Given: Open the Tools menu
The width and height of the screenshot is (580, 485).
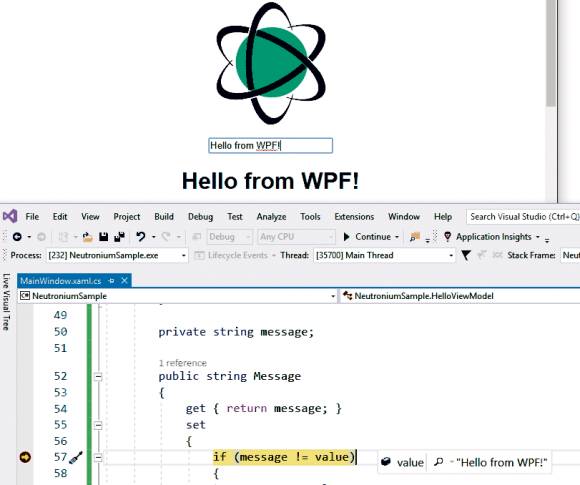Looking at the screenshot, I should tap(310, 216).
